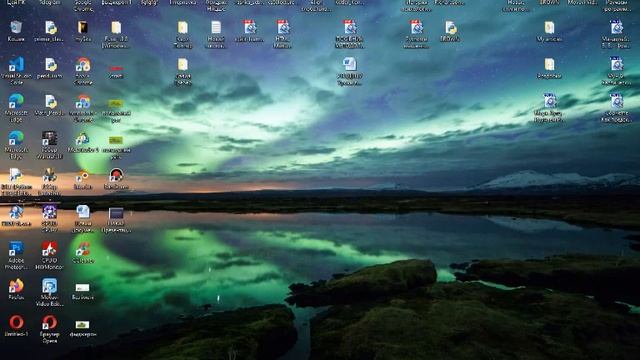Image resolution: width=640 pixels, height=360 pixels.
Task: Select the plain text file near top
Action: click(x=216, y=33)
